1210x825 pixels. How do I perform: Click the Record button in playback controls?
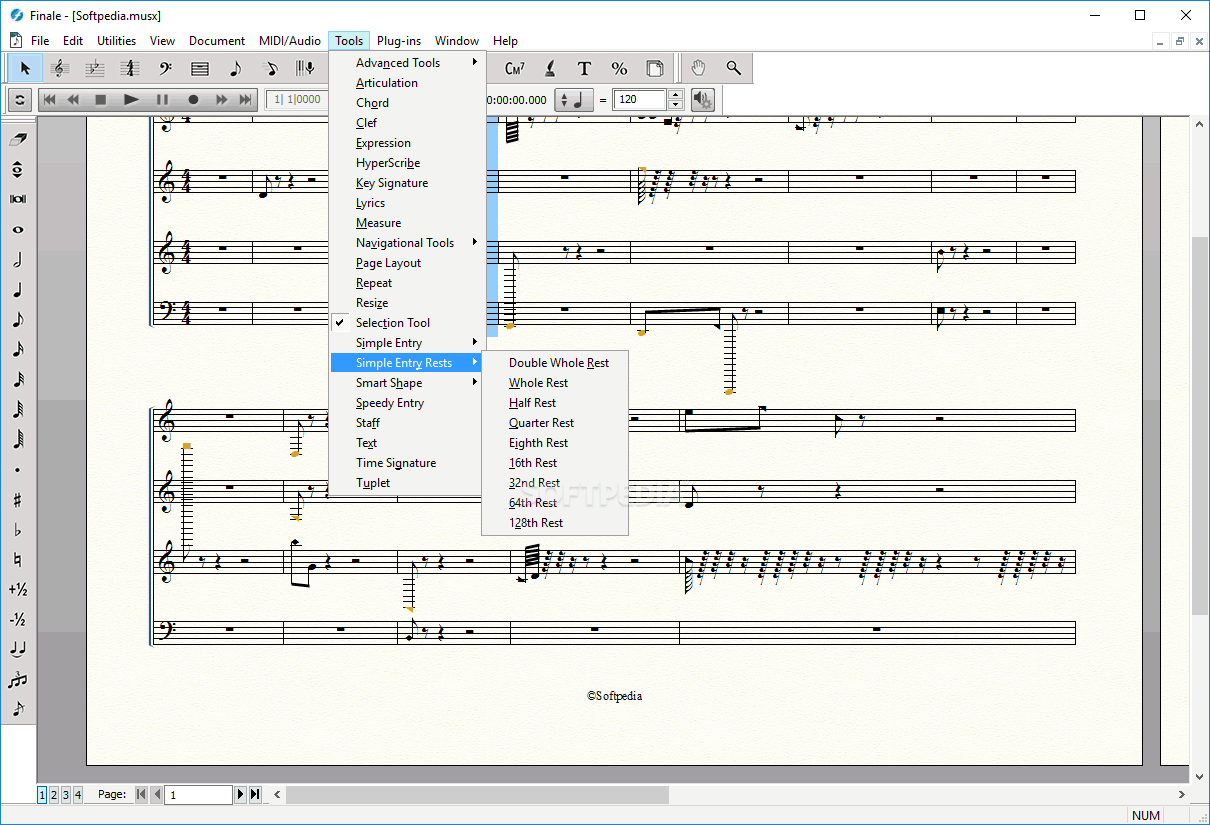tap(193, 100)
